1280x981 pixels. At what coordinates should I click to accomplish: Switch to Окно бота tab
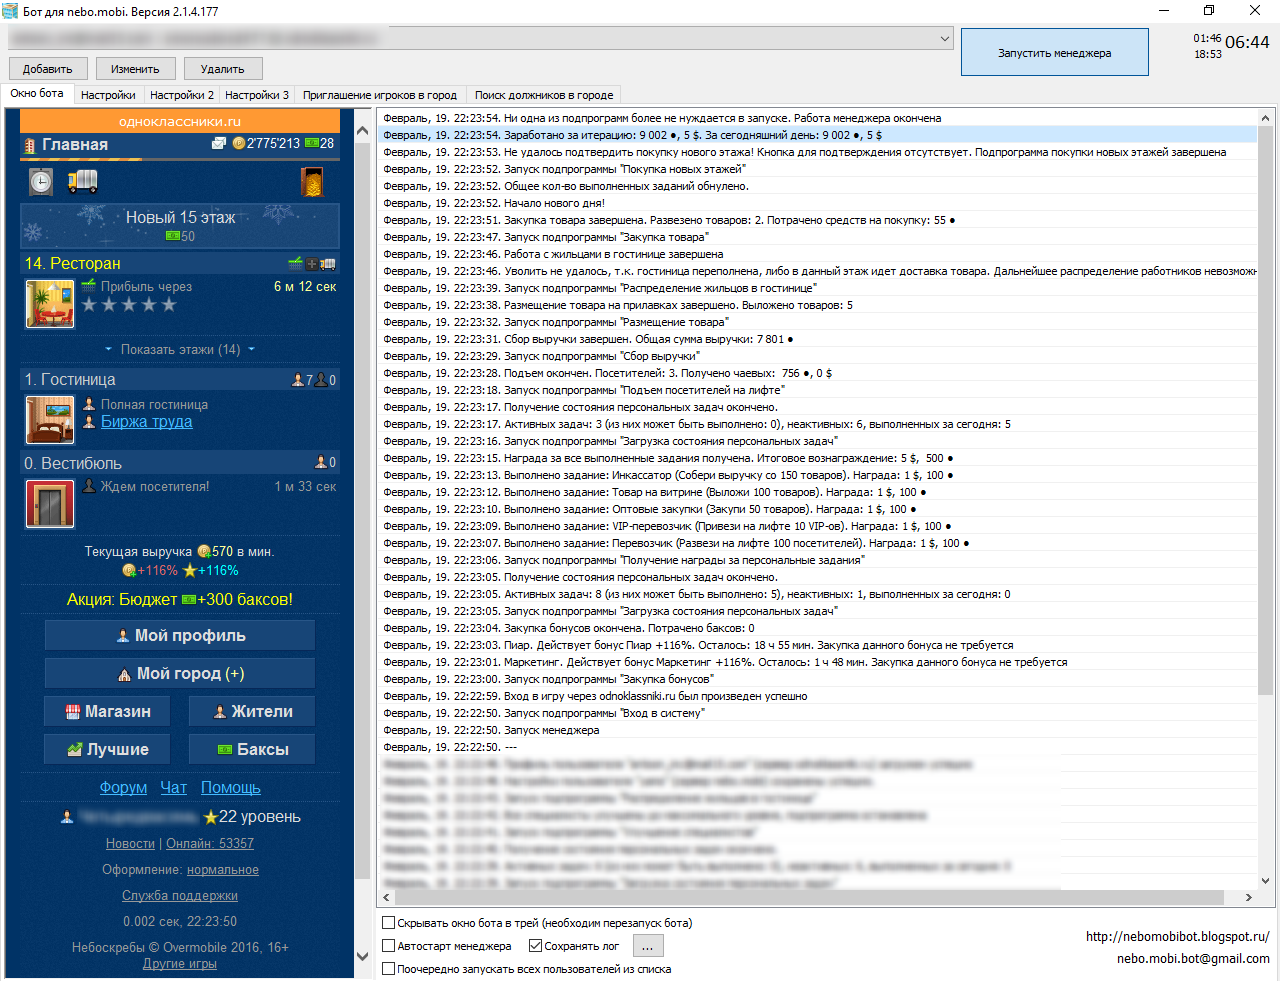point(37,93)
